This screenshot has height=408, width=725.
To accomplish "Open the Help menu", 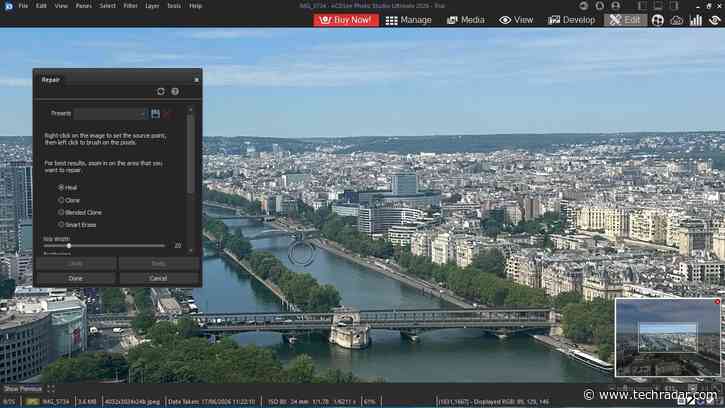I will tap(196, 6).
